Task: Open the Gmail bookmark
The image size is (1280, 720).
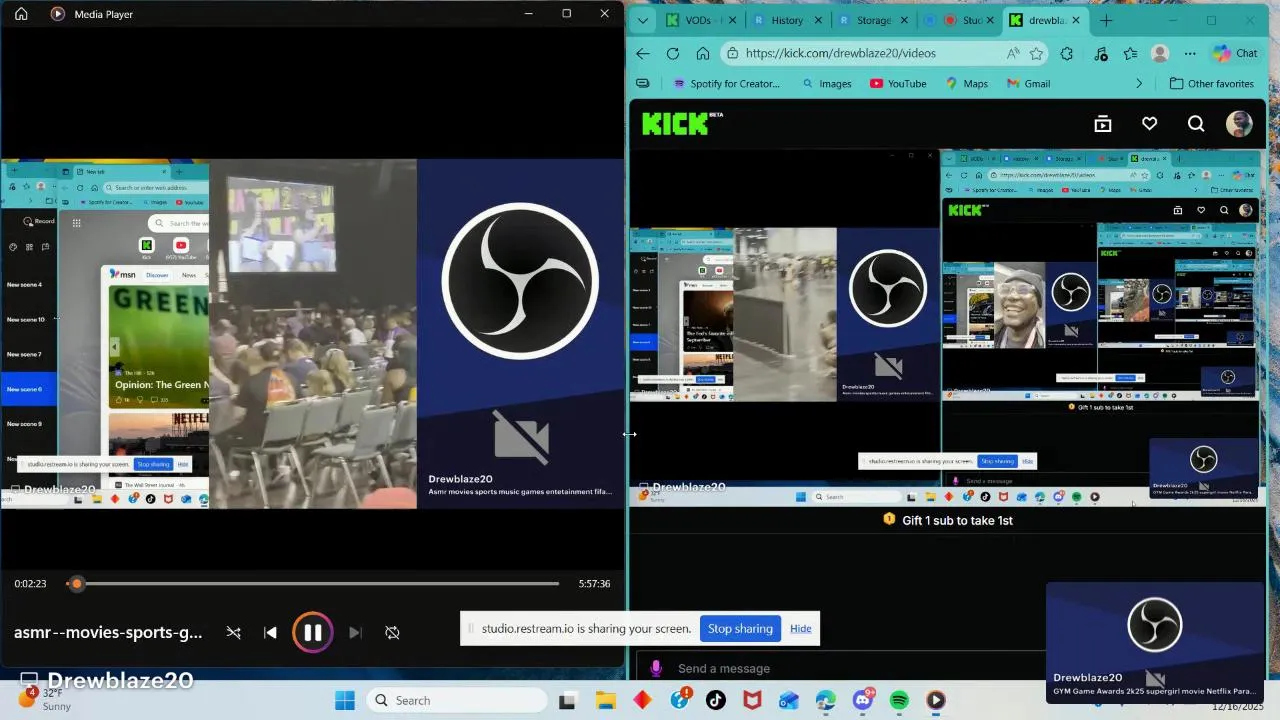Action: click(x=1028, y=84)
